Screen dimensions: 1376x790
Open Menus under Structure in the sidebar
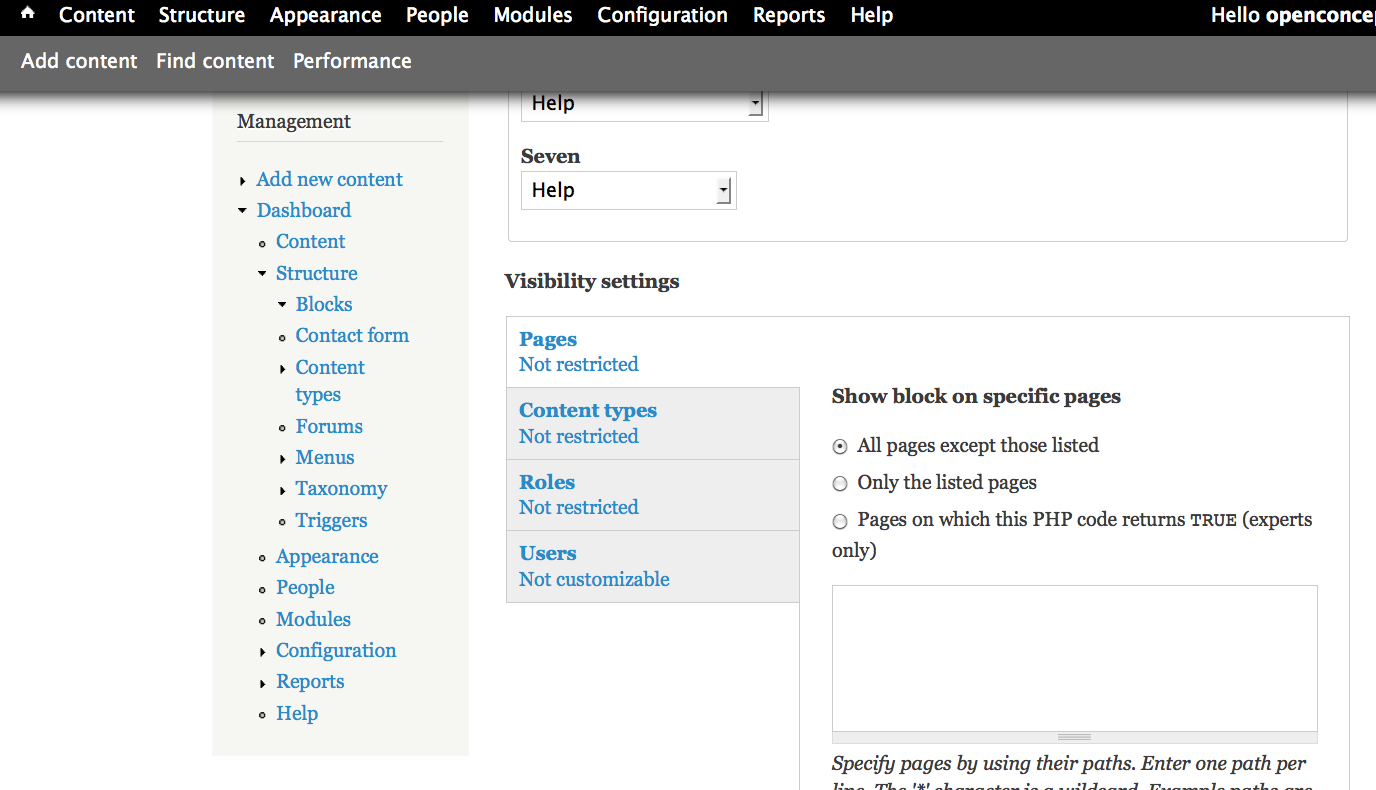tap(324, 457)
